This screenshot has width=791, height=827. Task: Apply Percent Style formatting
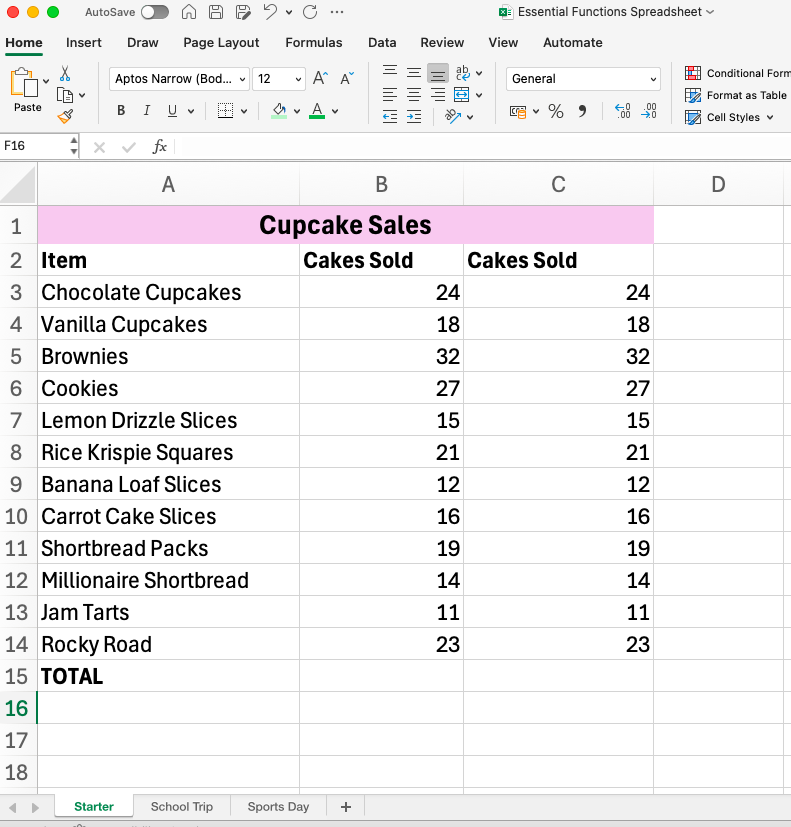[556, 111]
